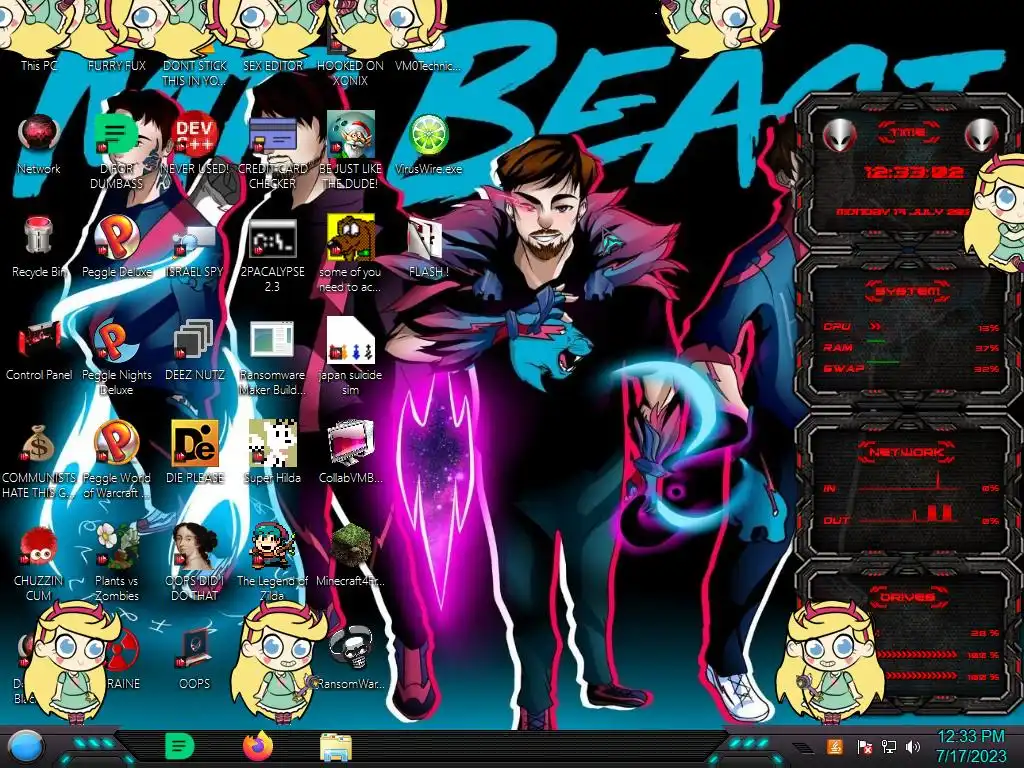
Task: Select the VirusWire.exe lime icon
Action: 428,134
